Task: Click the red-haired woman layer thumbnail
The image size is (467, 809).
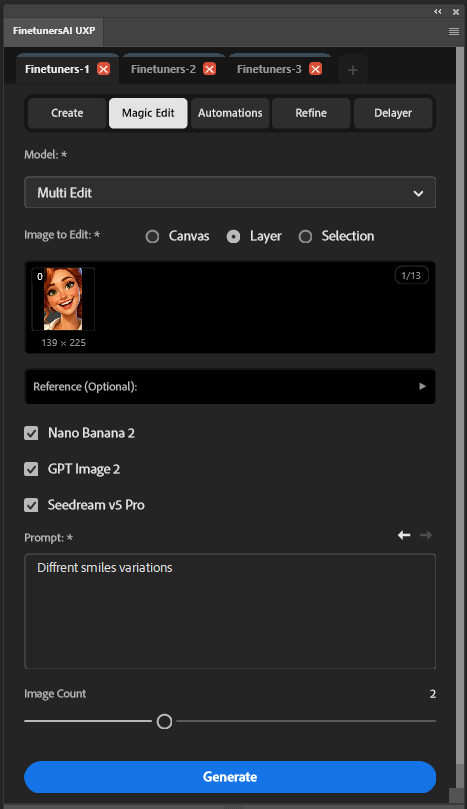Action: 63,299
